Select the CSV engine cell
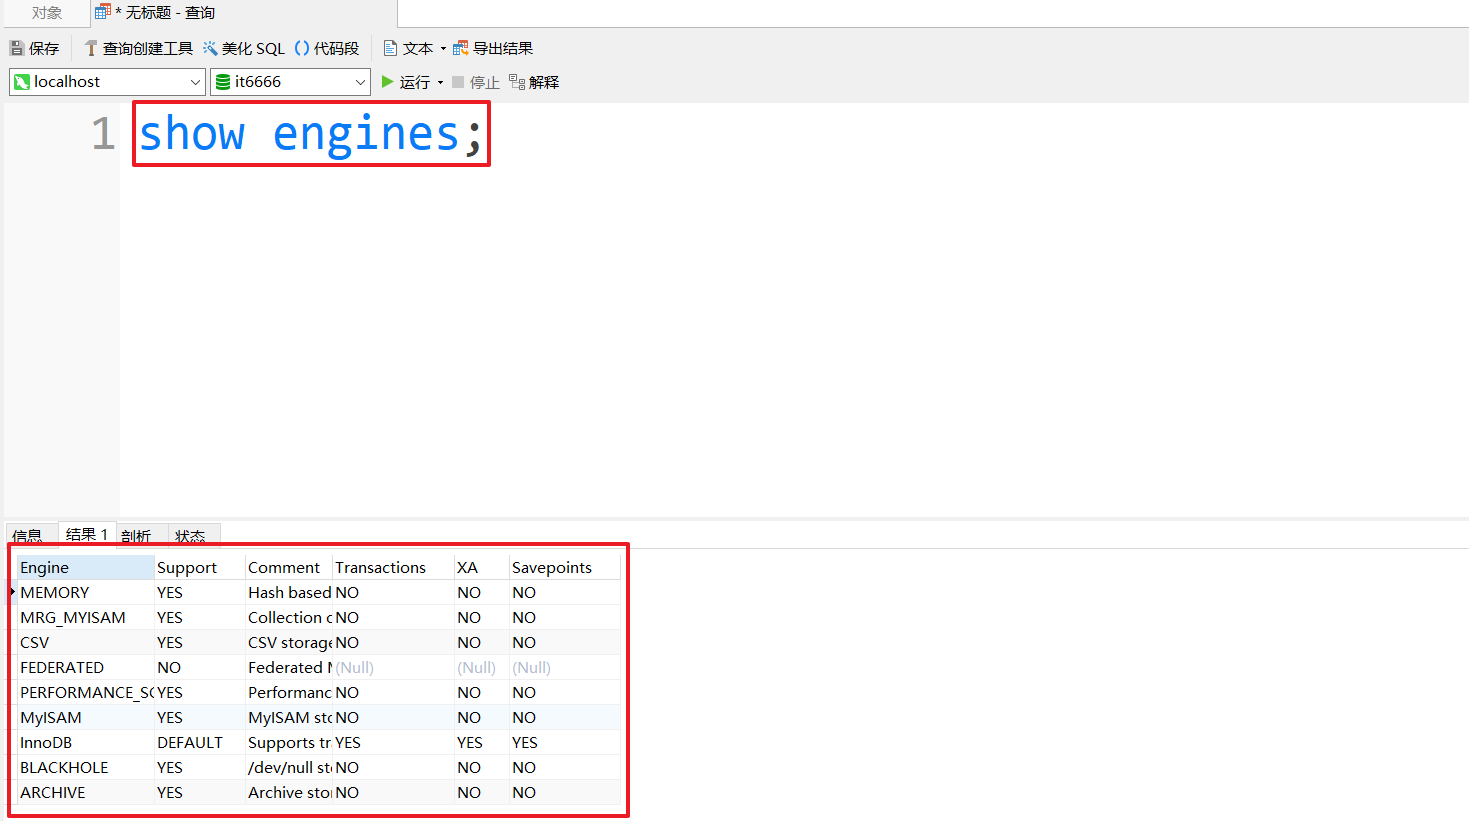The width and height of the screenshot is (1469, 821). (86, 642)
